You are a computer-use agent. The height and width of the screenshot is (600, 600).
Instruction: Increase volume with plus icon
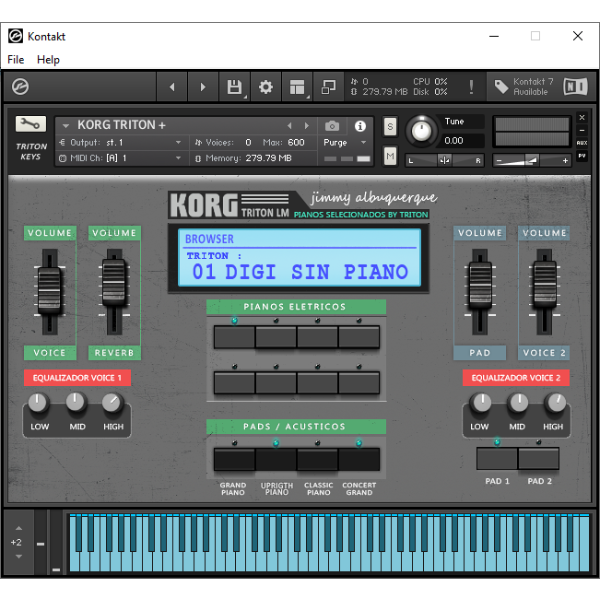tap(565, 161)
